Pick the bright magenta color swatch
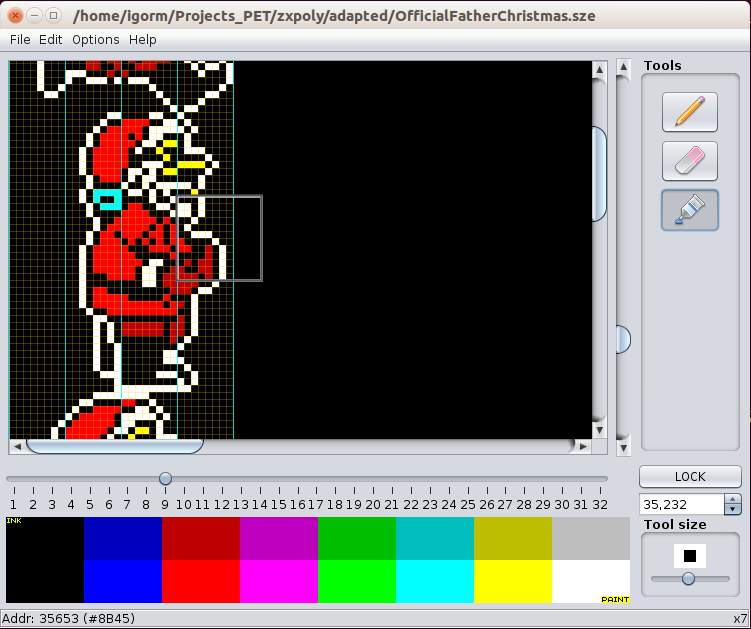Image resolution: width=751 pixels, height=629 pixels. (279, 582)
